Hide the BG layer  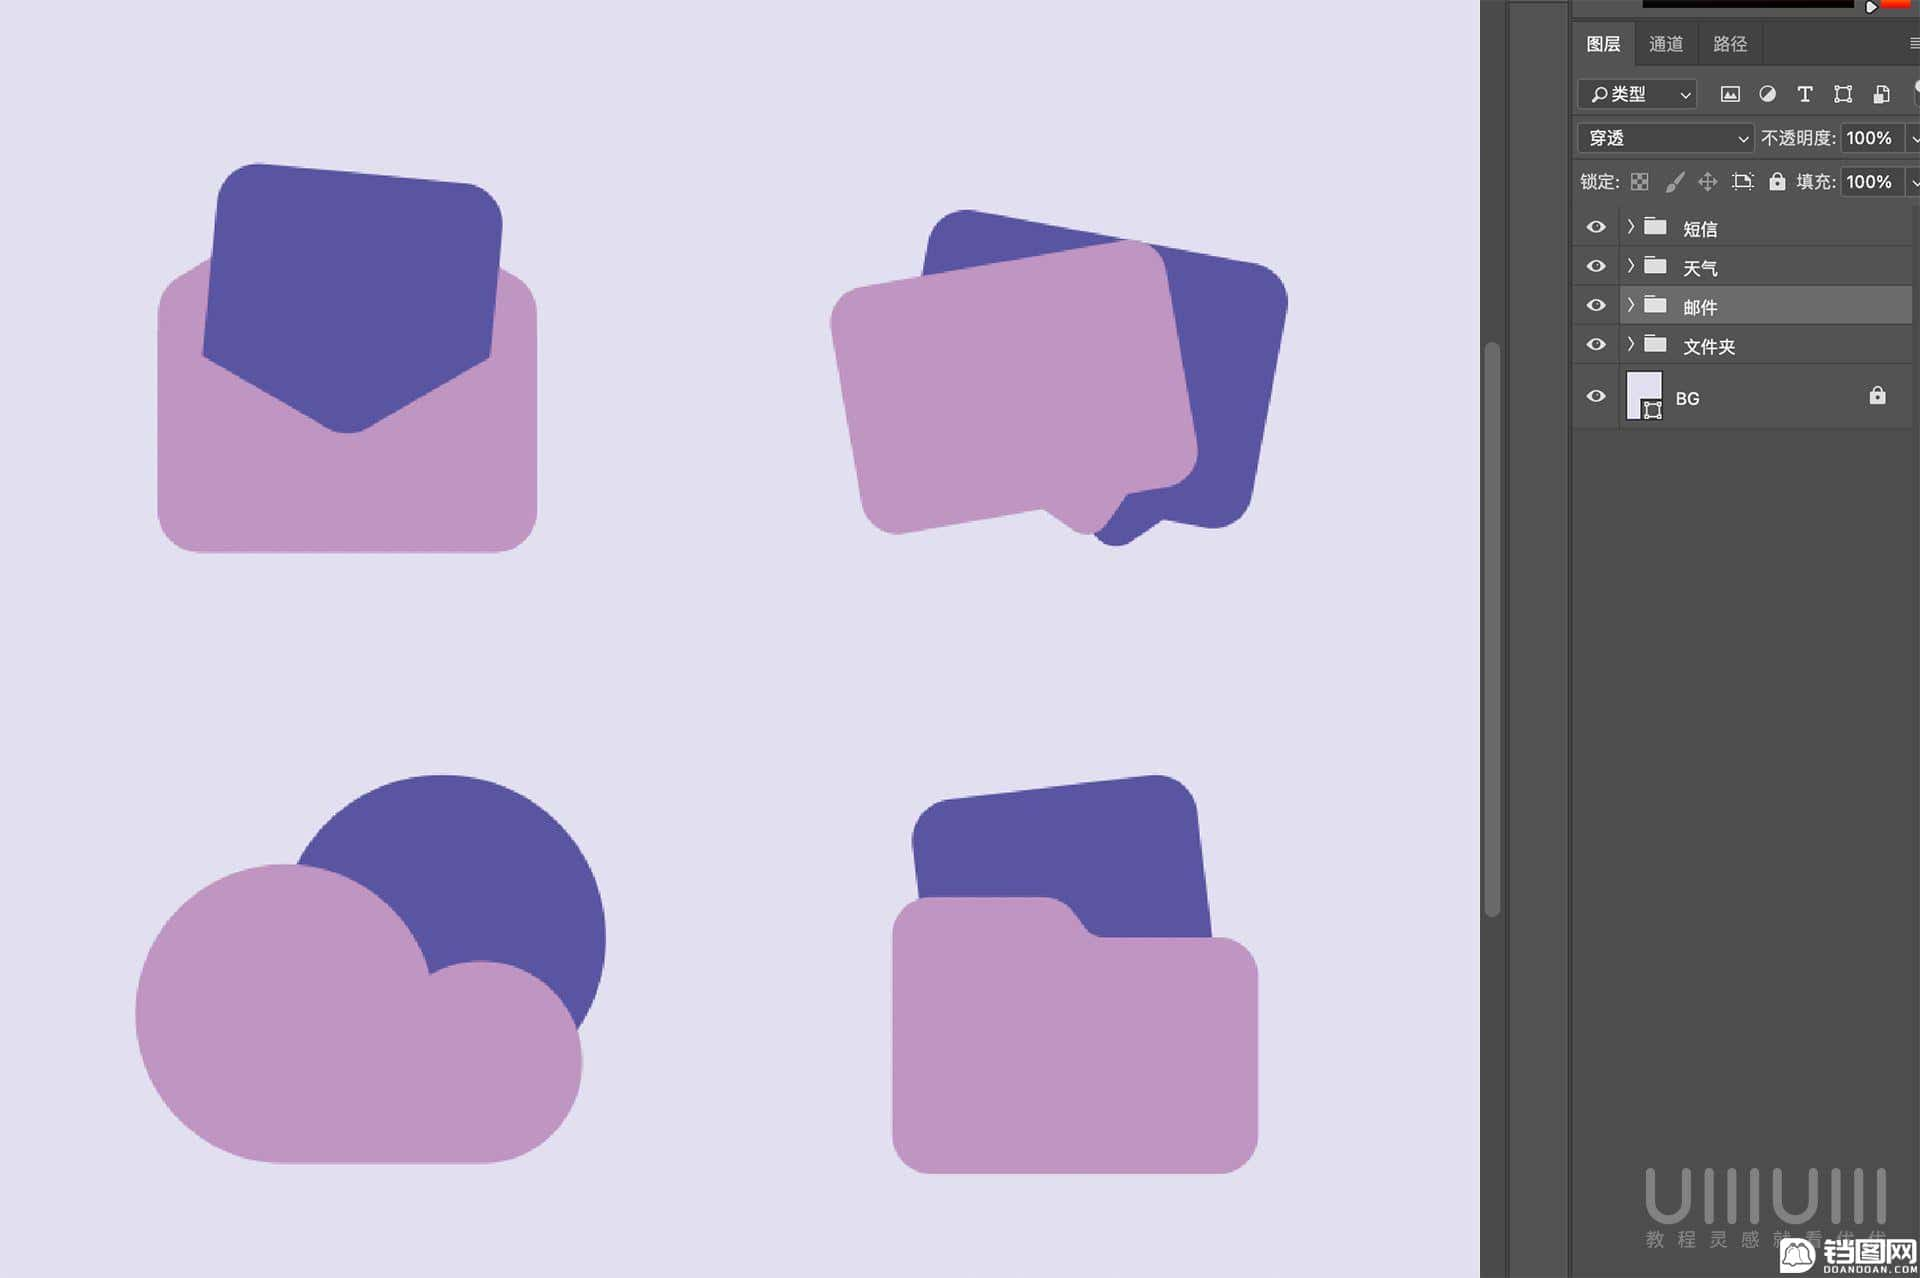pyautogui.click(x=1596, y=396)
